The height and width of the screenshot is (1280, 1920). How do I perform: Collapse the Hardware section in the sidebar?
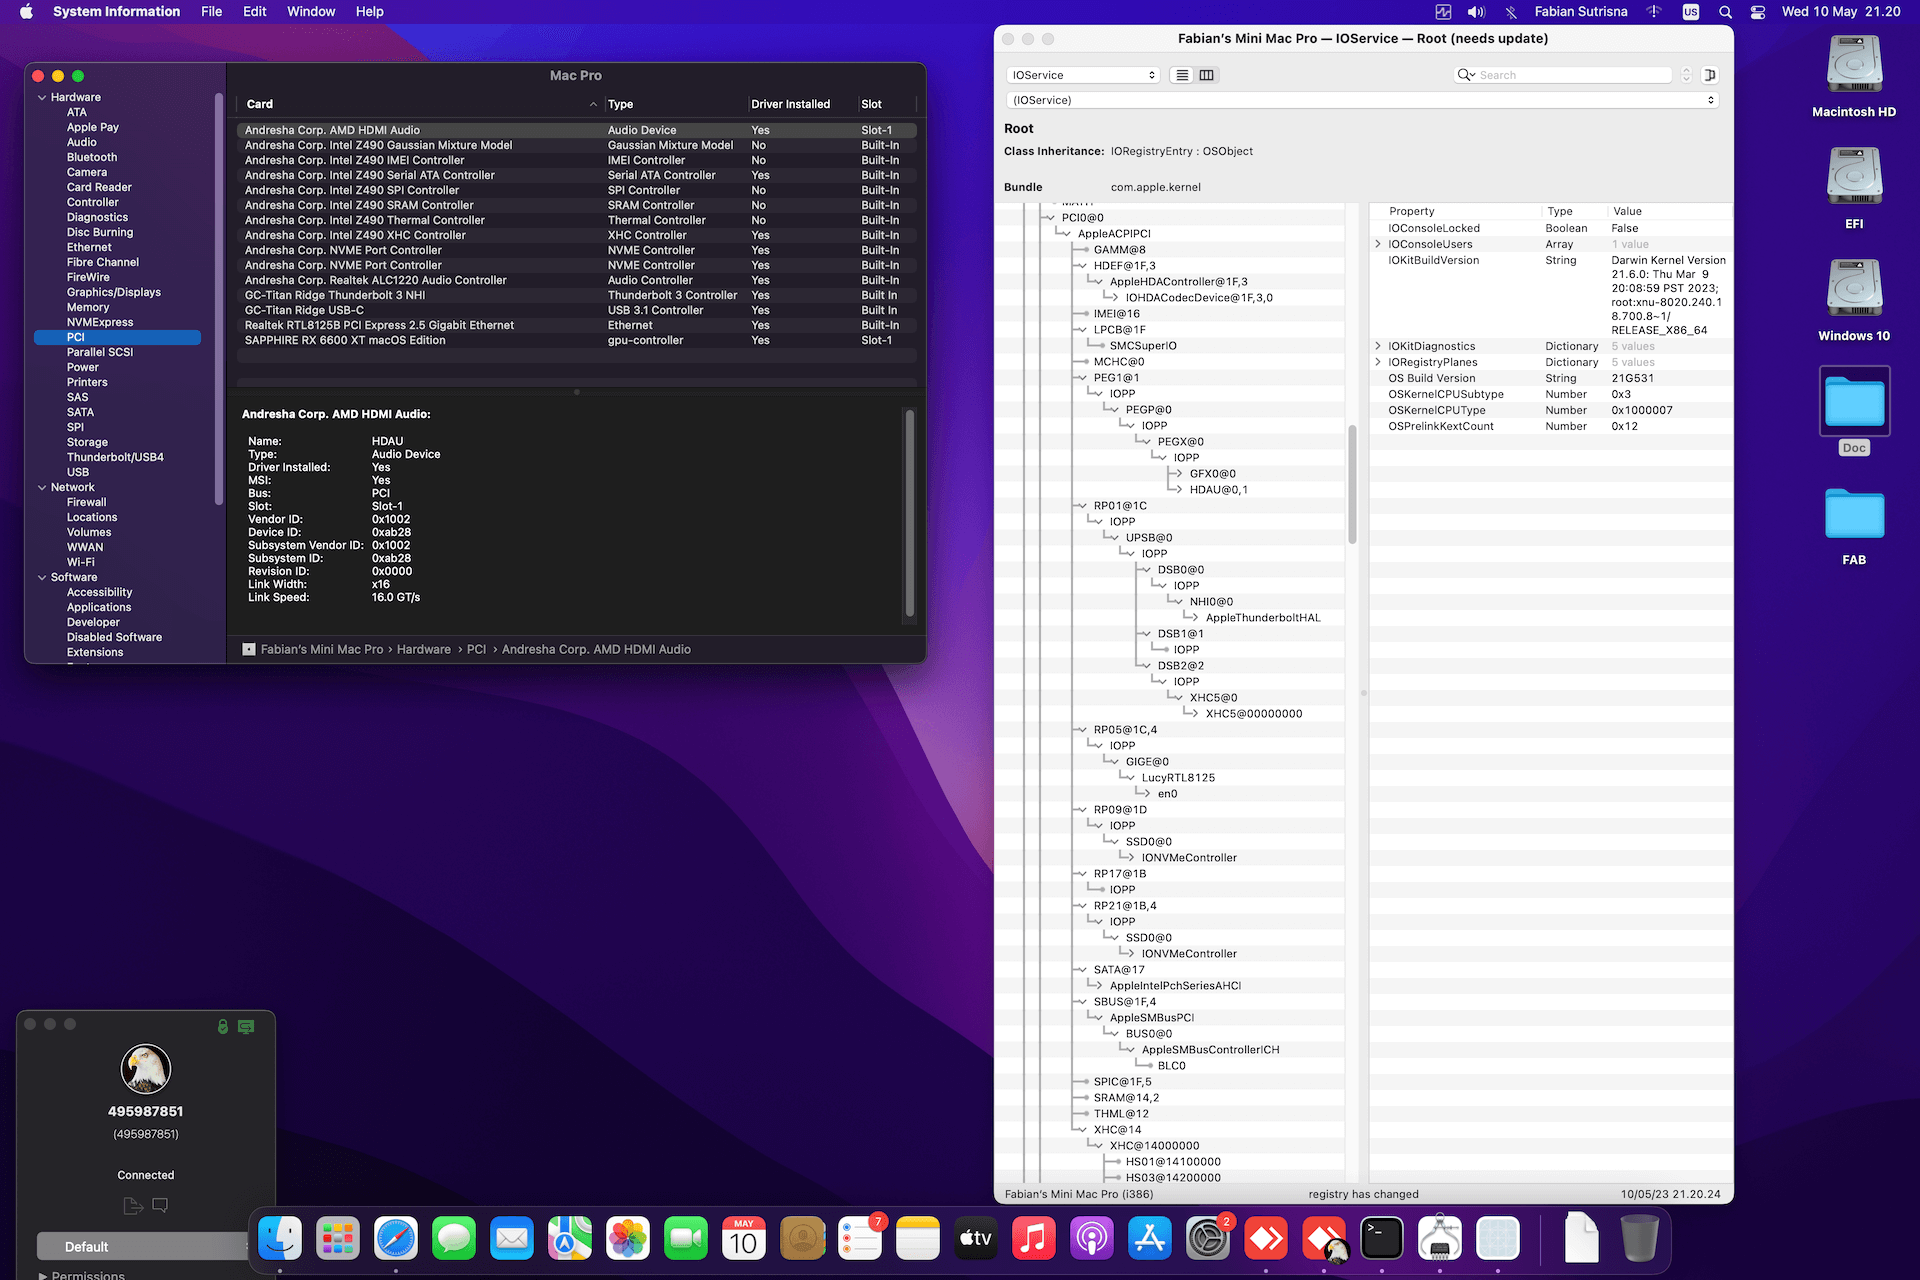tap(42, 98)
